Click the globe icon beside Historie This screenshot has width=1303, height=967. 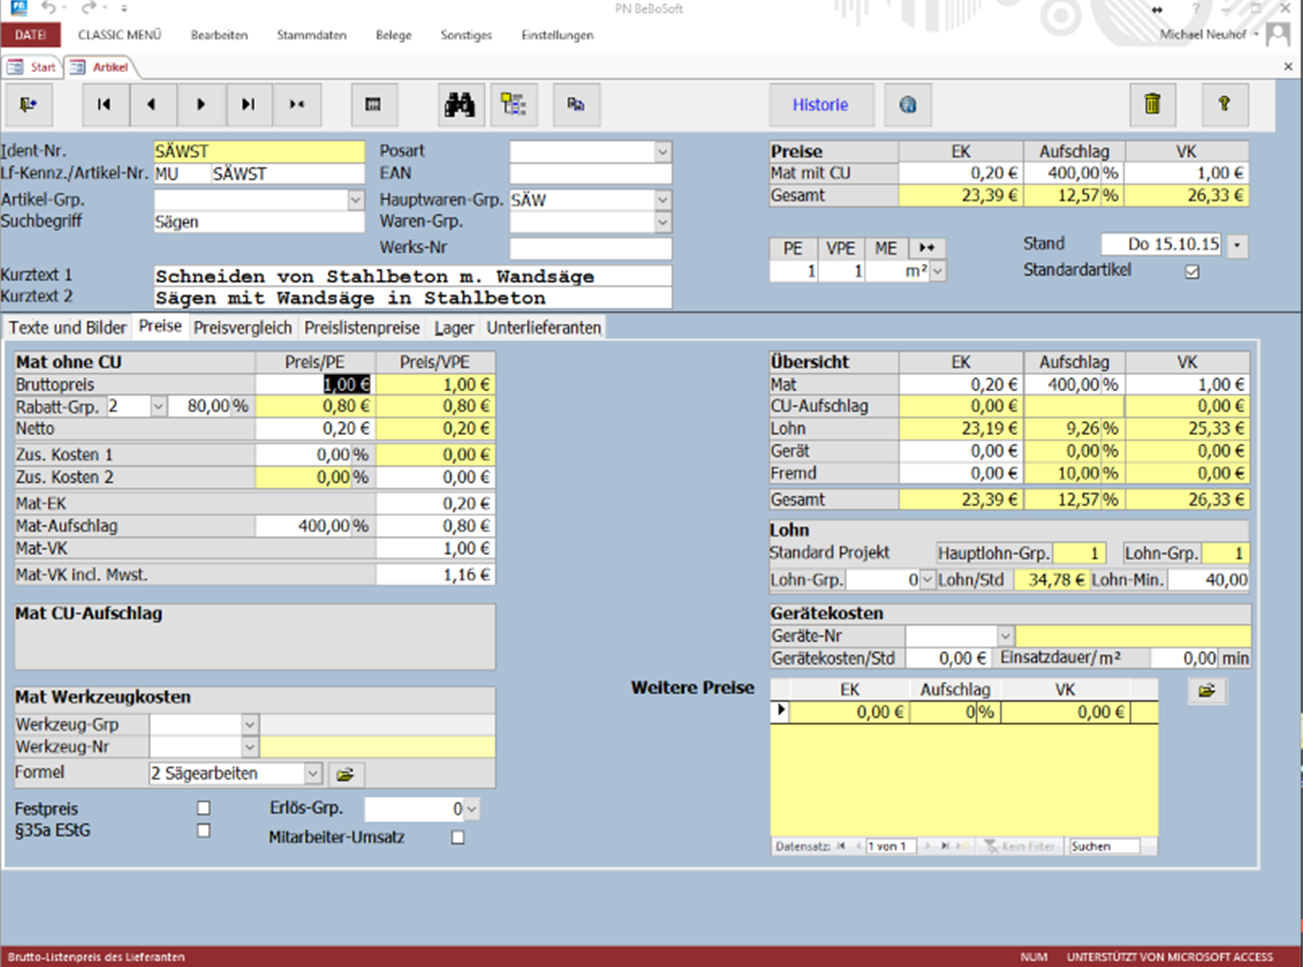pos(908,105)
